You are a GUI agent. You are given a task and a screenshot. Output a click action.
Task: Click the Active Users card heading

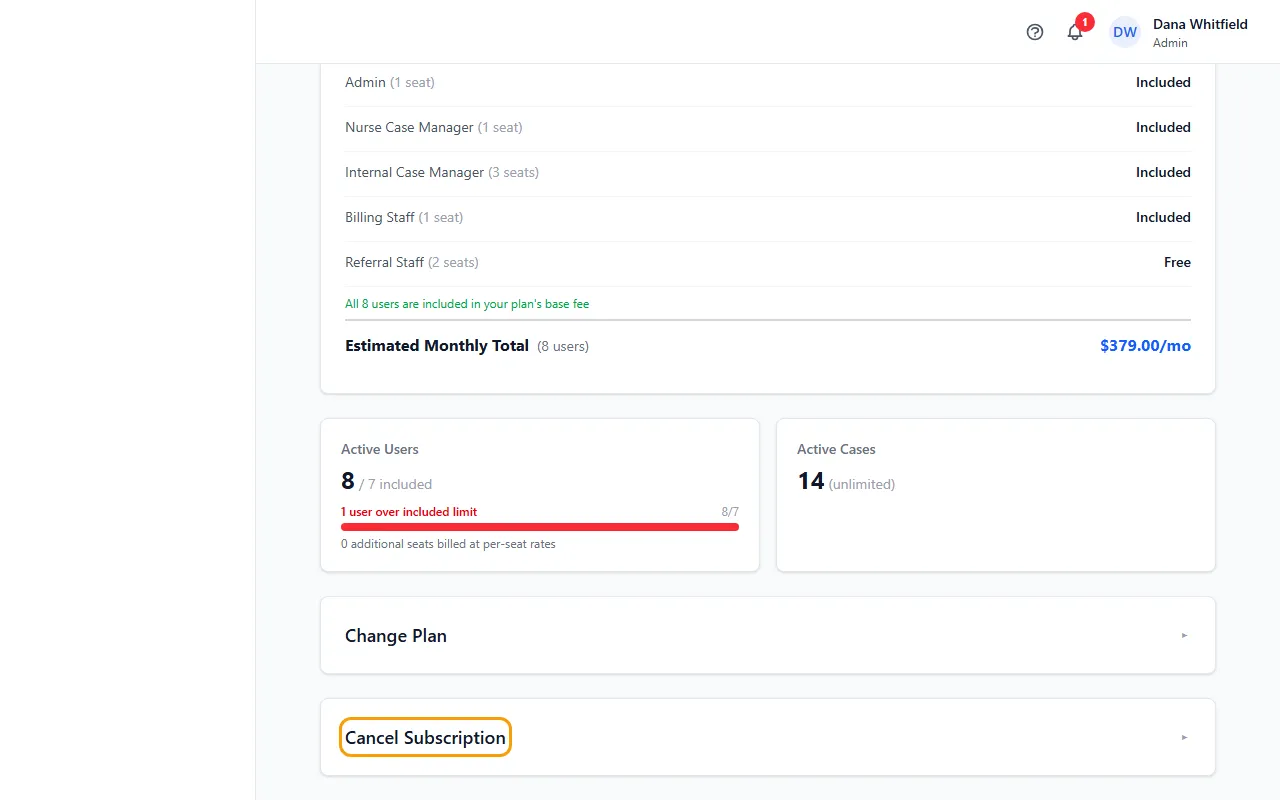point(380,449)
